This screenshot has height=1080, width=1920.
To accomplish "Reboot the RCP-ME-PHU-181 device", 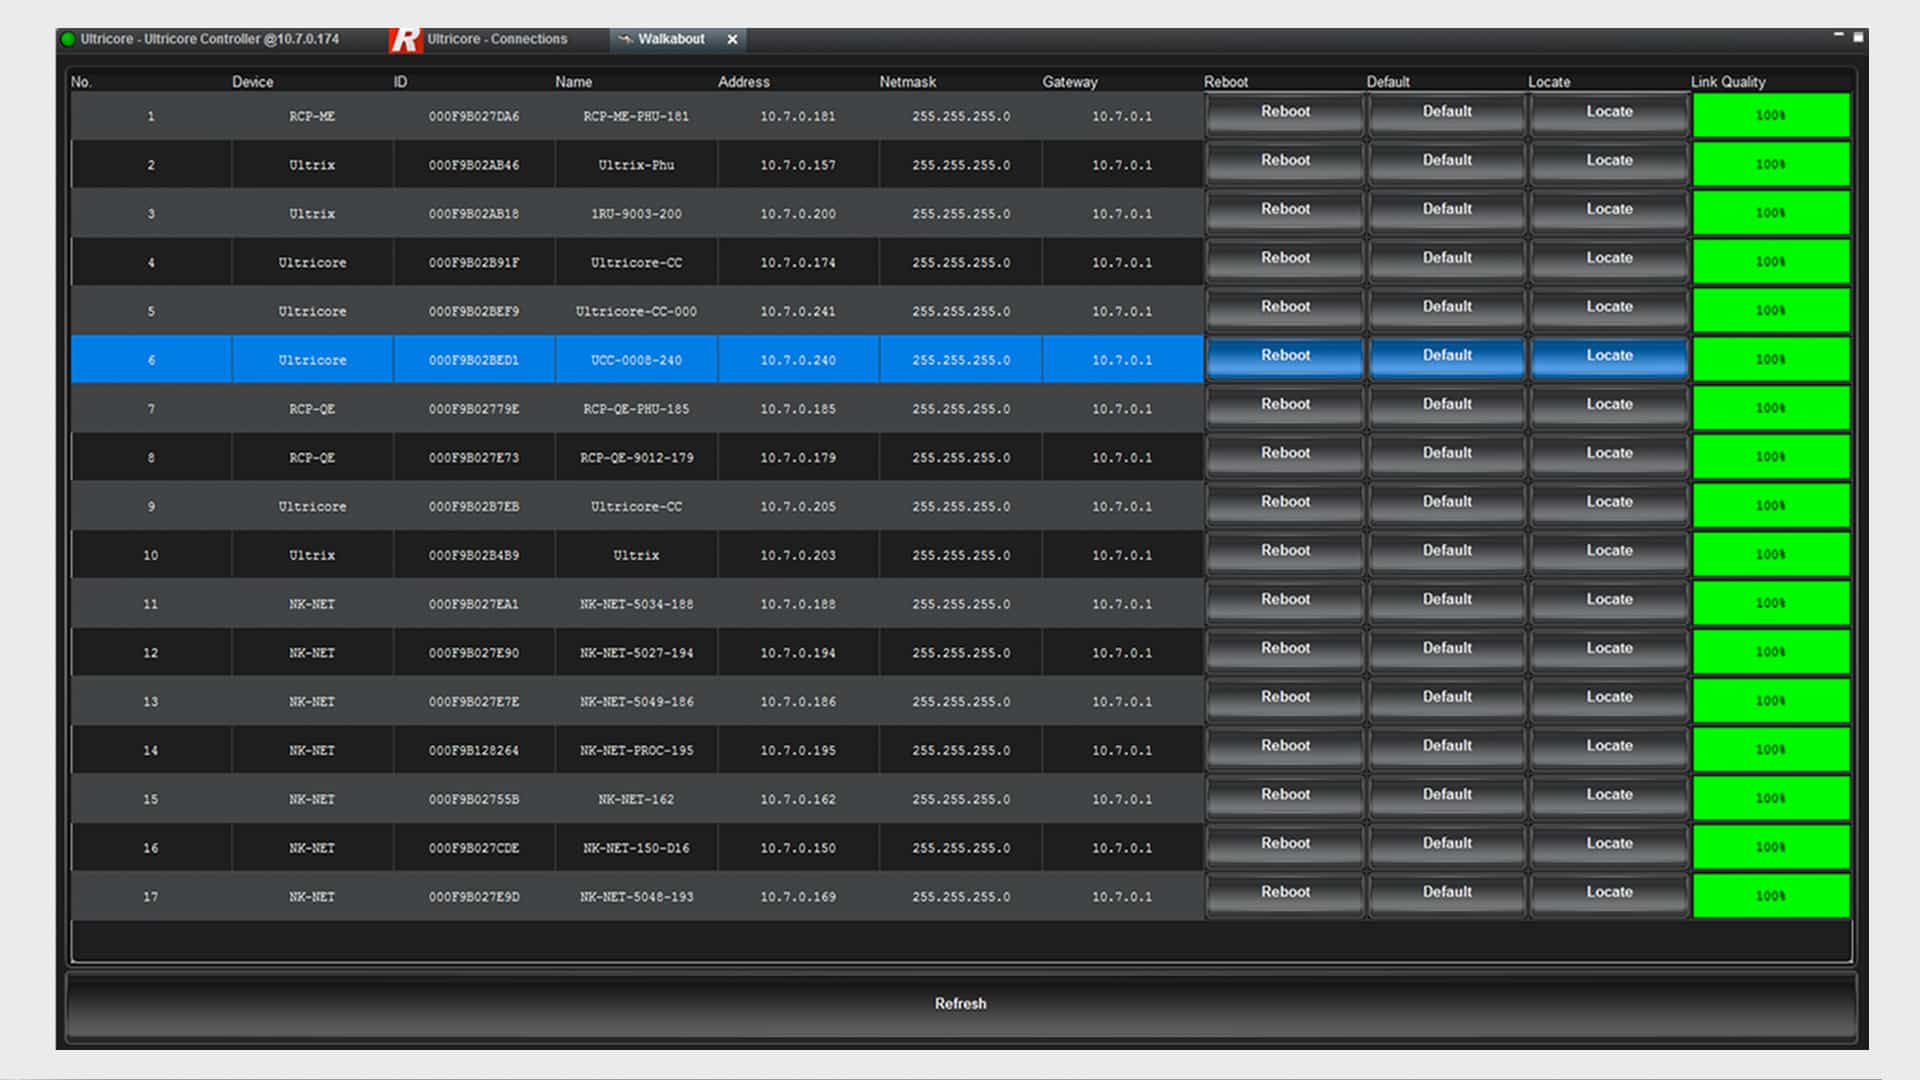I will tap(1285, 112).
